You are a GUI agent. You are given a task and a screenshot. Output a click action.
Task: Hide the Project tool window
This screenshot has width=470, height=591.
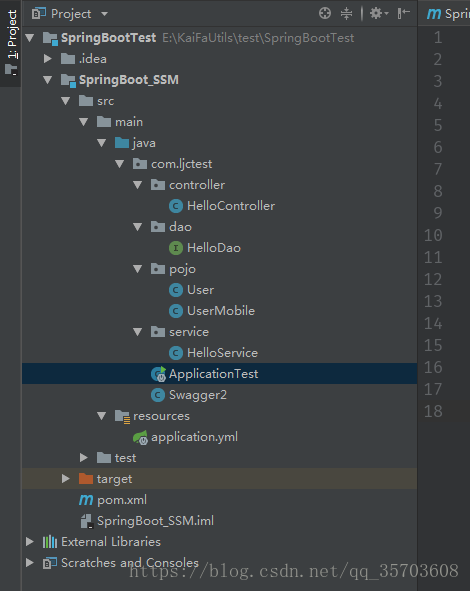[x=404, y=14]
